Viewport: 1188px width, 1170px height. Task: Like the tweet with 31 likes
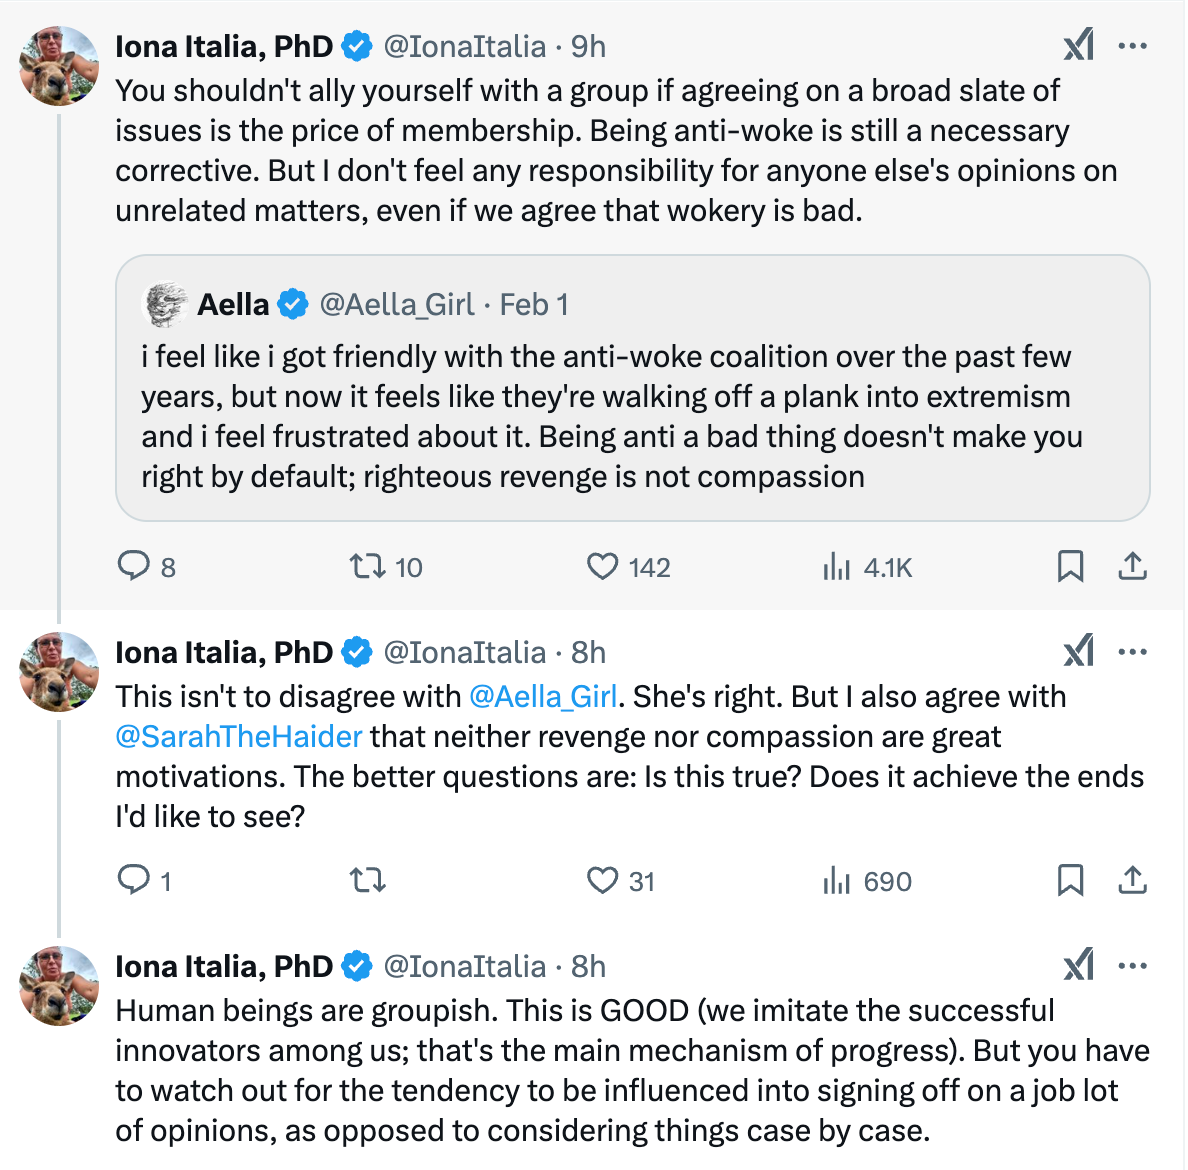pyautogui.click(x=601, y=881)
